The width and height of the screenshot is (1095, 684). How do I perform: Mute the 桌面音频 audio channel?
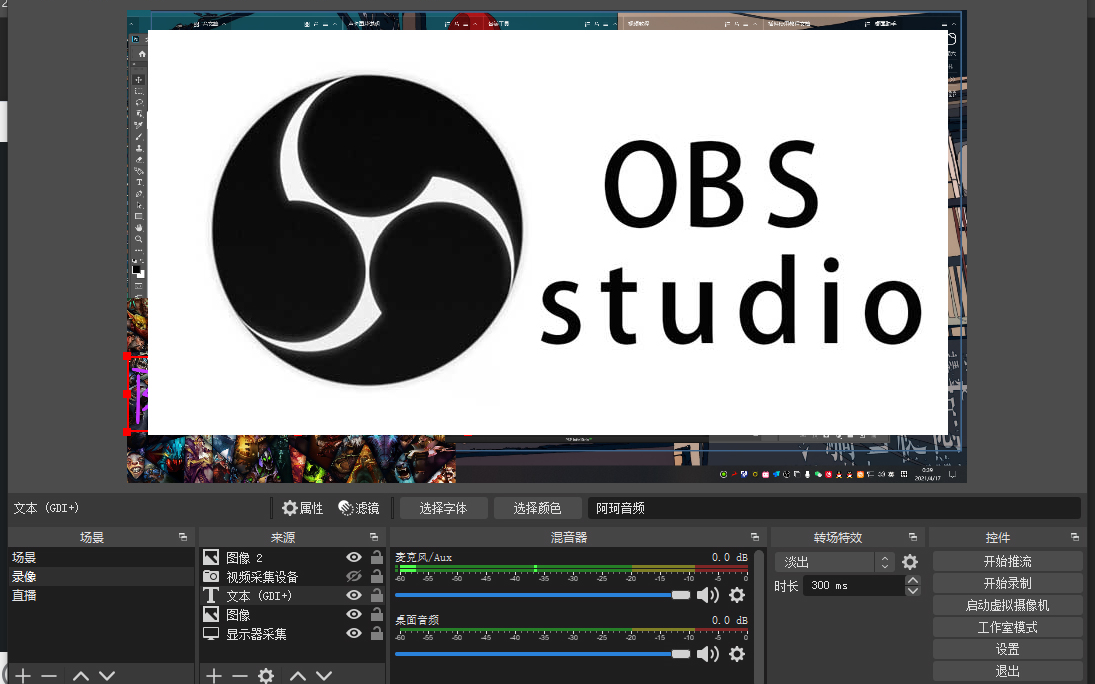[x=707, y=654]
